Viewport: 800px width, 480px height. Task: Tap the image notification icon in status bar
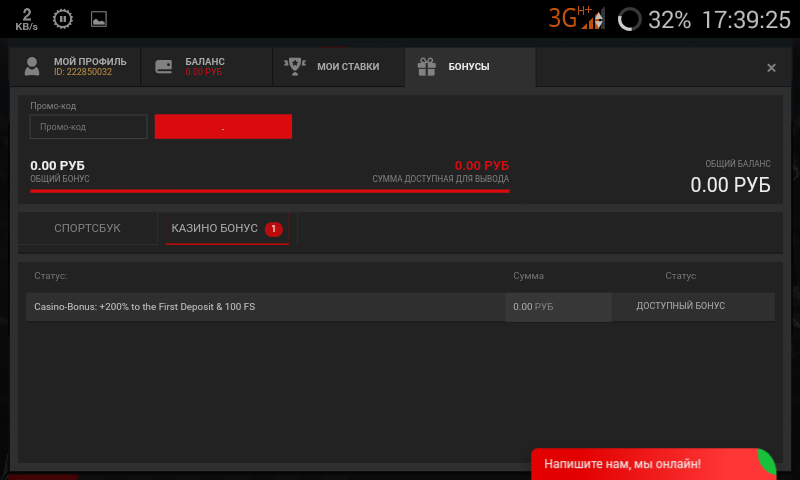[98, 19]
